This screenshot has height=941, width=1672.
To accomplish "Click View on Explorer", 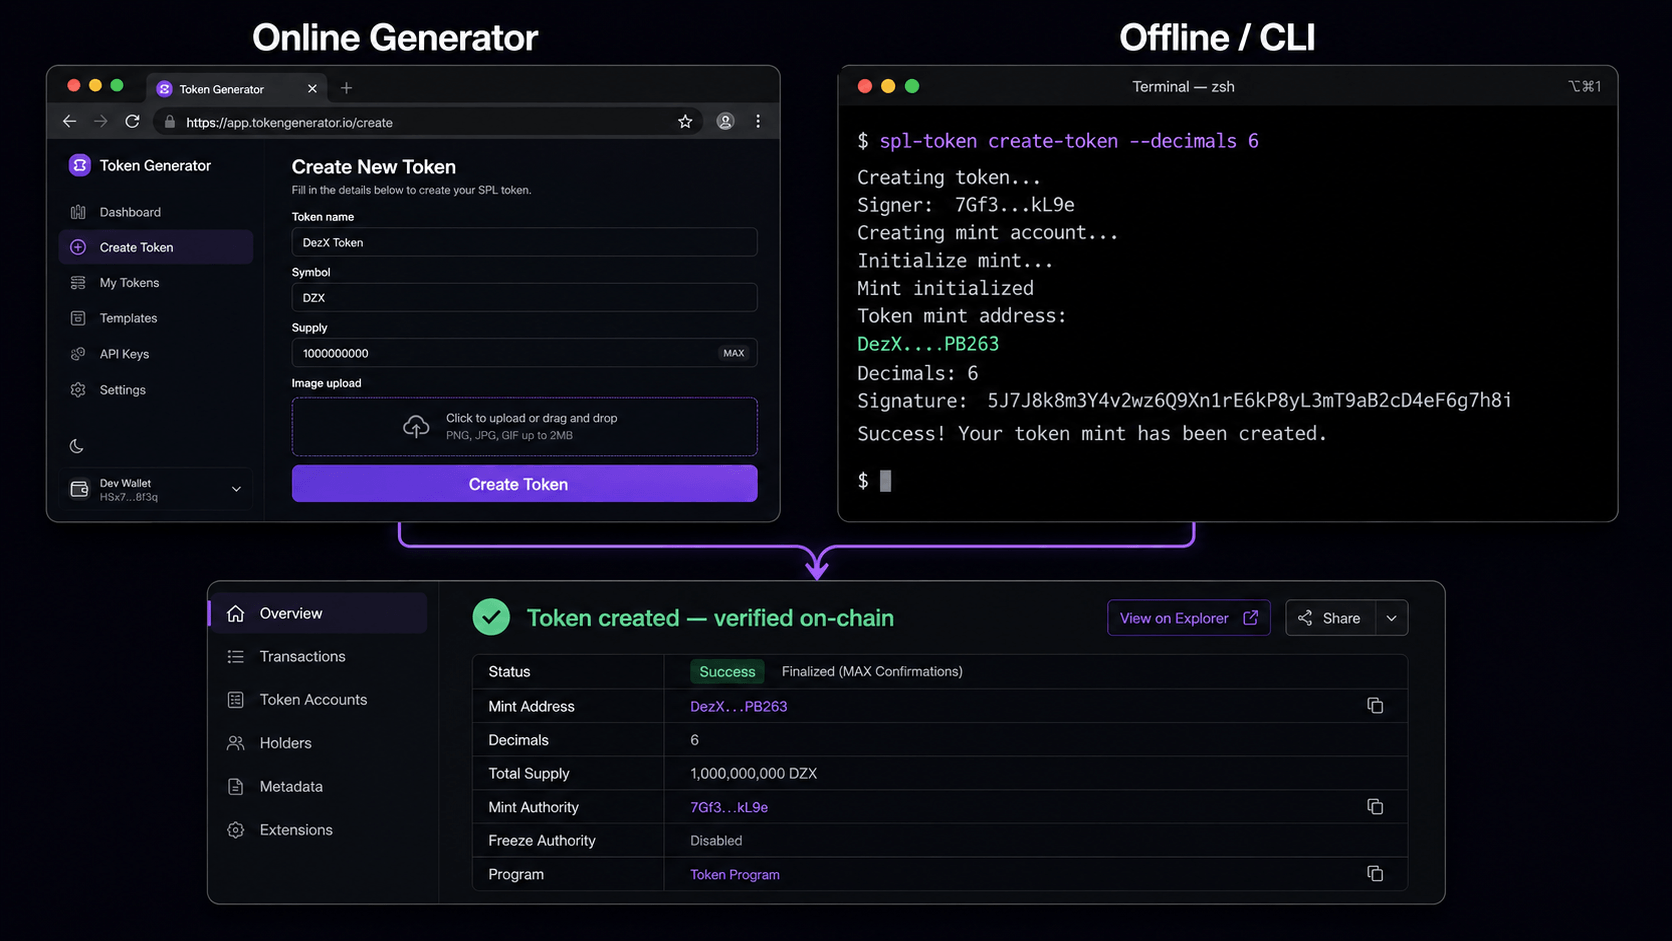I will pyautogui.click(x=1188, y=618).
